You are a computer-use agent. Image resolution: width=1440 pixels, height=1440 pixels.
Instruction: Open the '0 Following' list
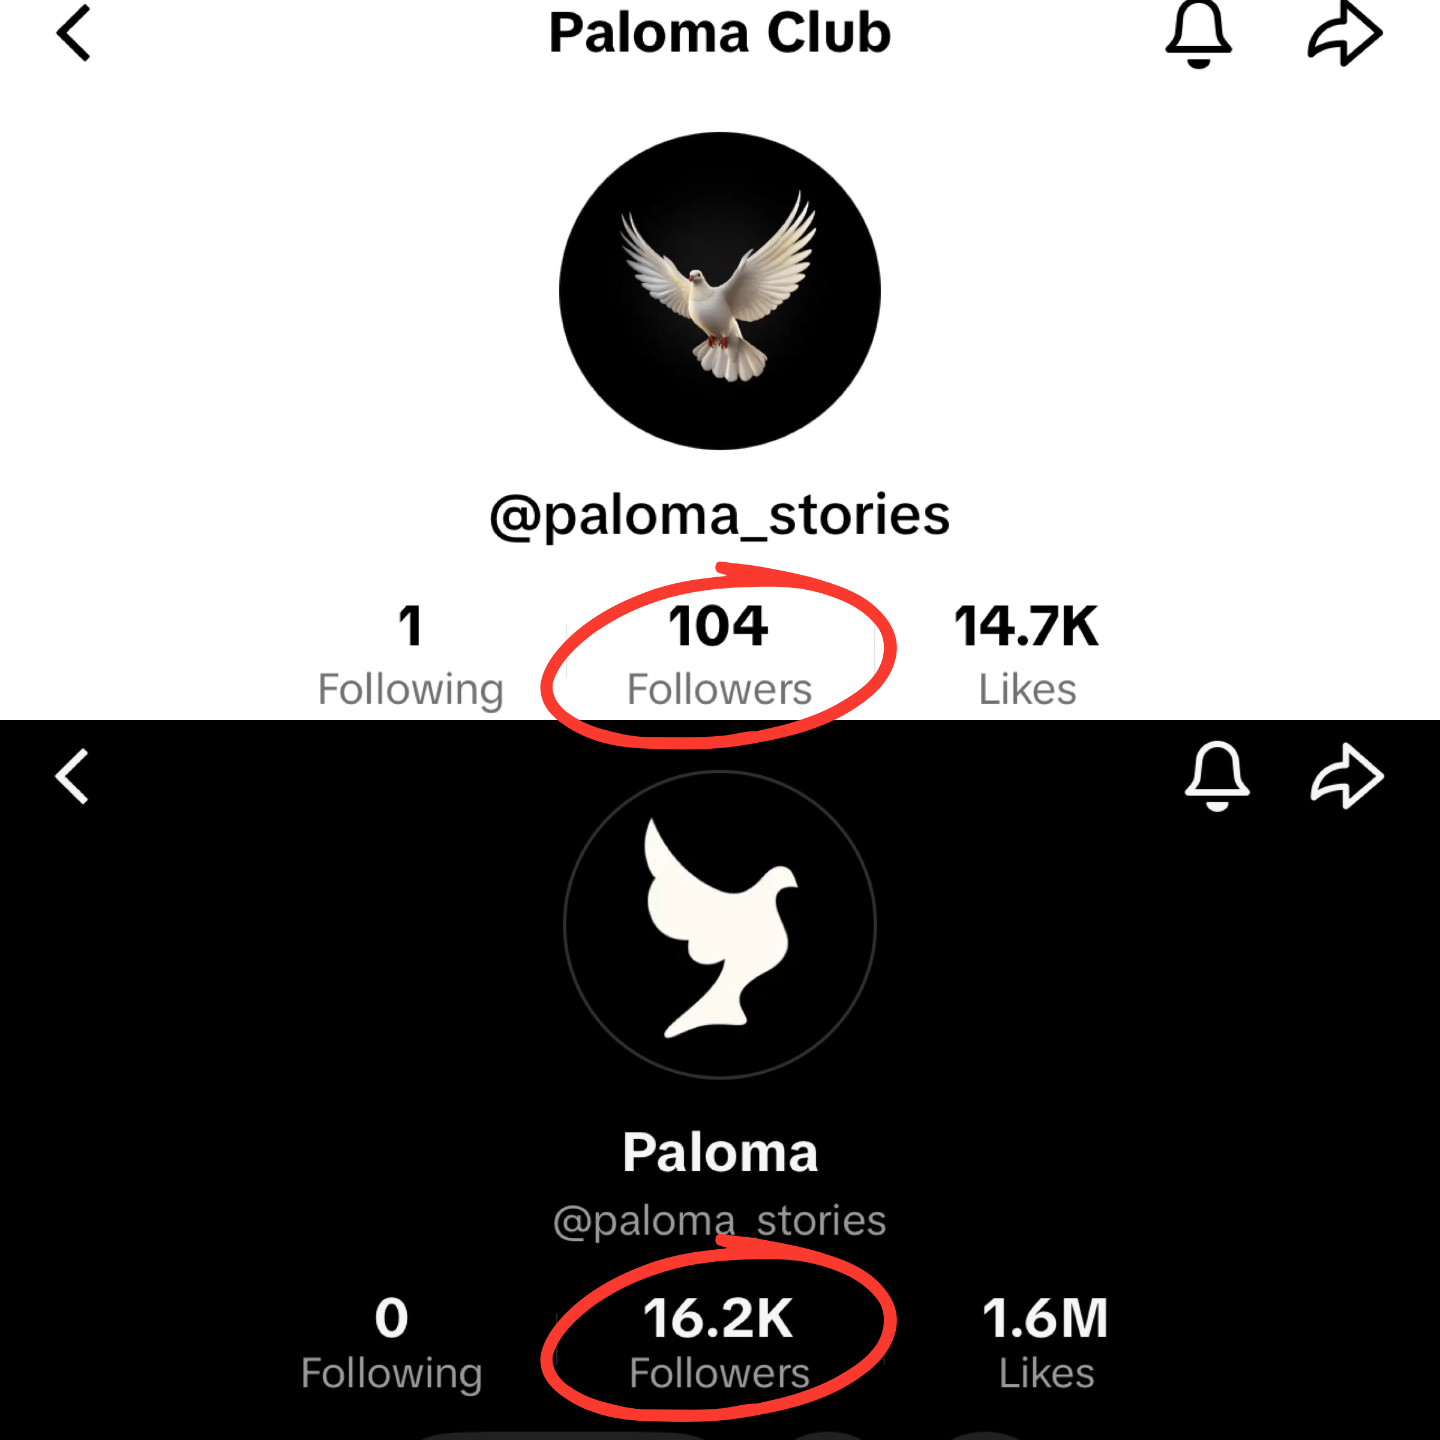click(392, 1343)
